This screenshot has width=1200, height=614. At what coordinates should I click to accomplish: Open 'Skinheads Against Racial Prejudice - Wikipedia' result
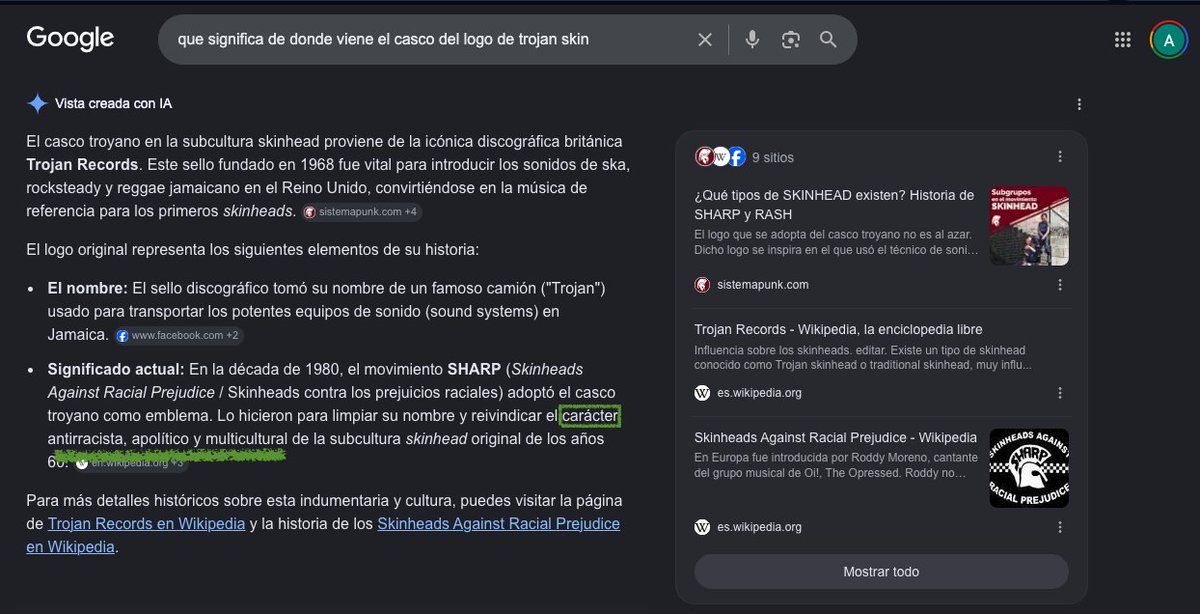835,437
